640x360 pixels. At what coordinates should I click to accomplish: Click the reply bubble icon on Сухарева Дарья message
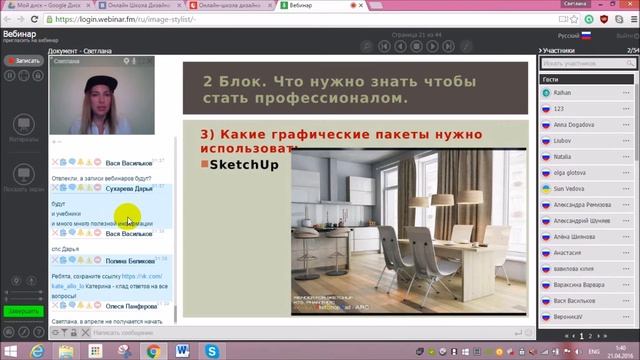72,187
